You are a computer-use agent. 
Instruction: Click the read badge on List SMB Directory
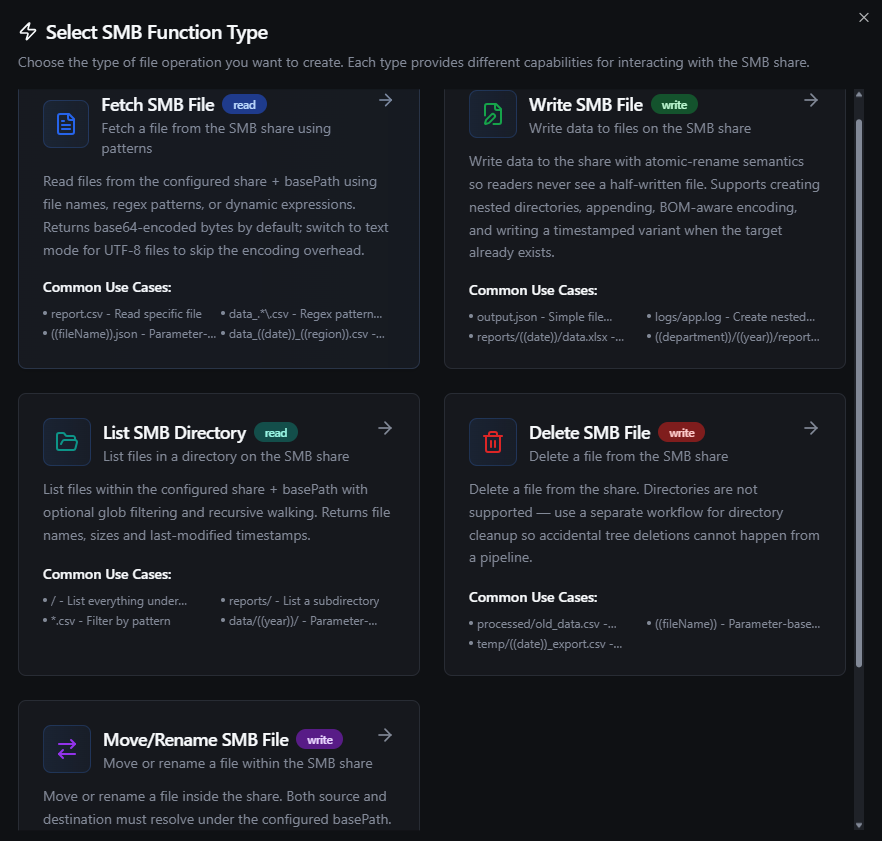(x=276, y=433)
